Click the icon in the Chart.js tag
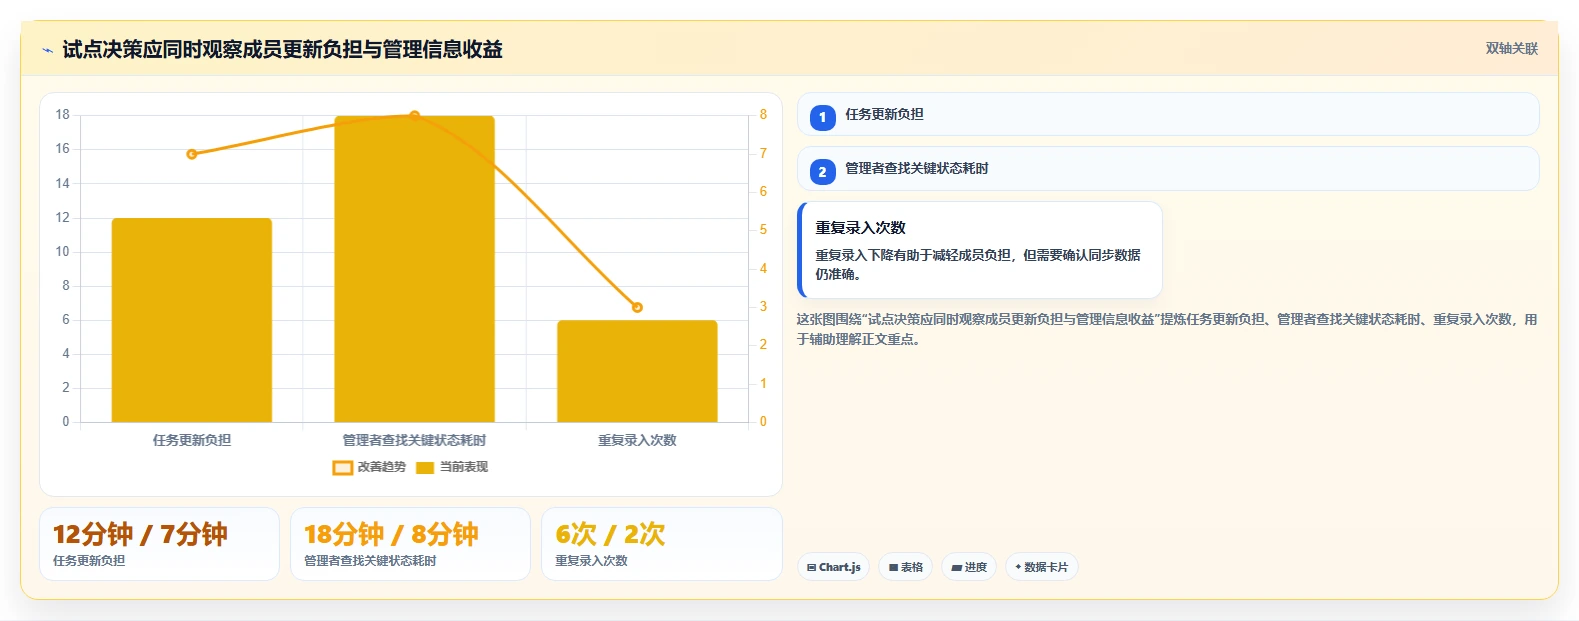 pos(812,568)
